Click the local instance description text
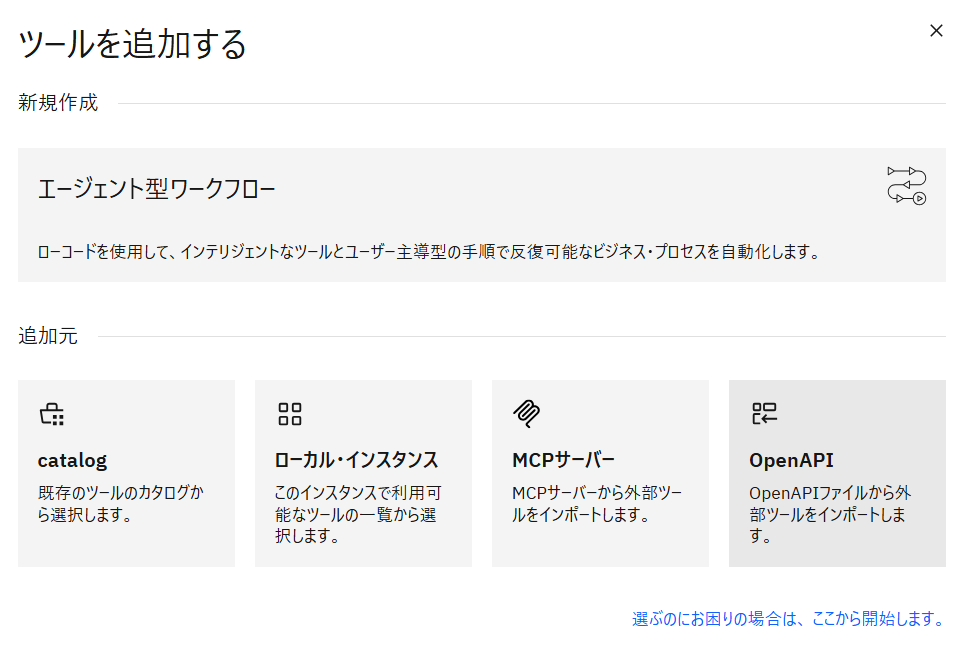This screenshot has width=964, height=670. [x=357, y=515]
